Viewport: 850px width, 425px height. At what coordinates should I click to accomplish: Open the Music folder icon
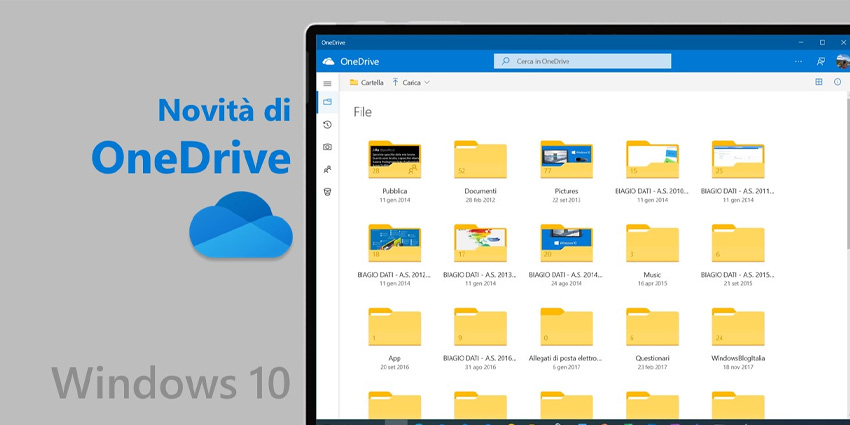(x=652, y=243)
